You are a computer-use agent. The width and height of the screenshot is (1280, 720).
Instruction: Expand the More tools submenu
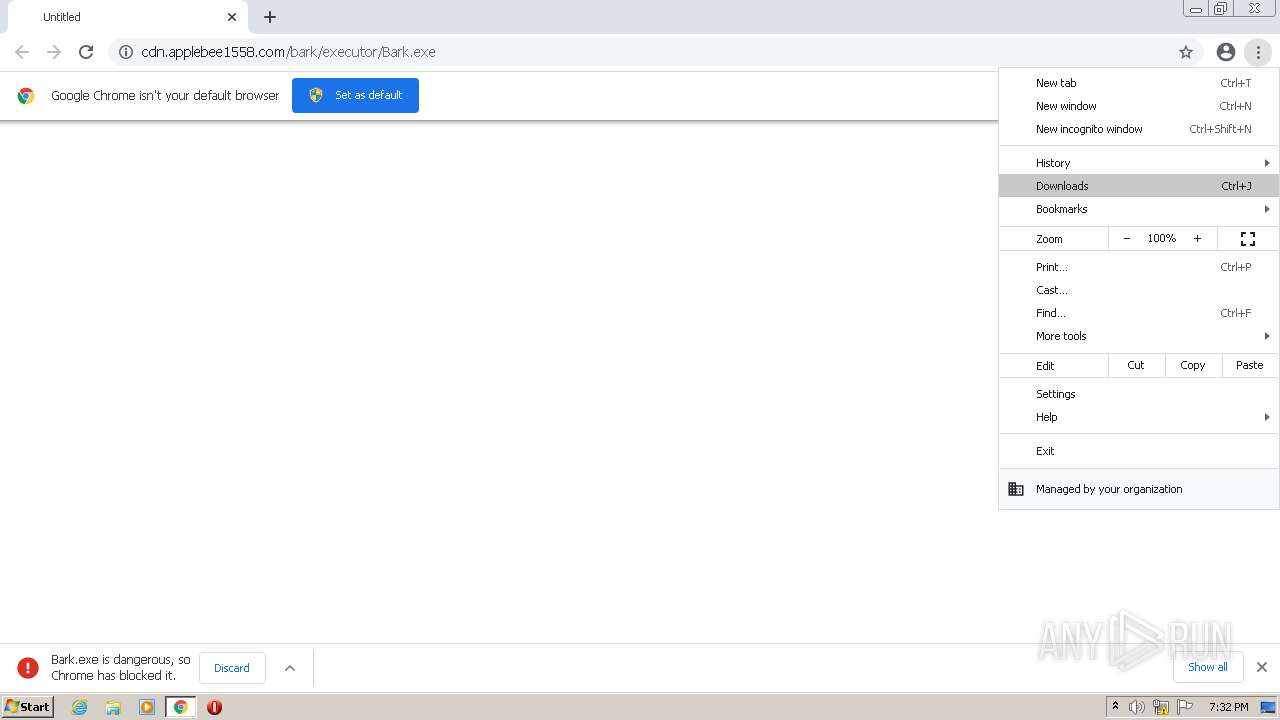(1139, 336)
